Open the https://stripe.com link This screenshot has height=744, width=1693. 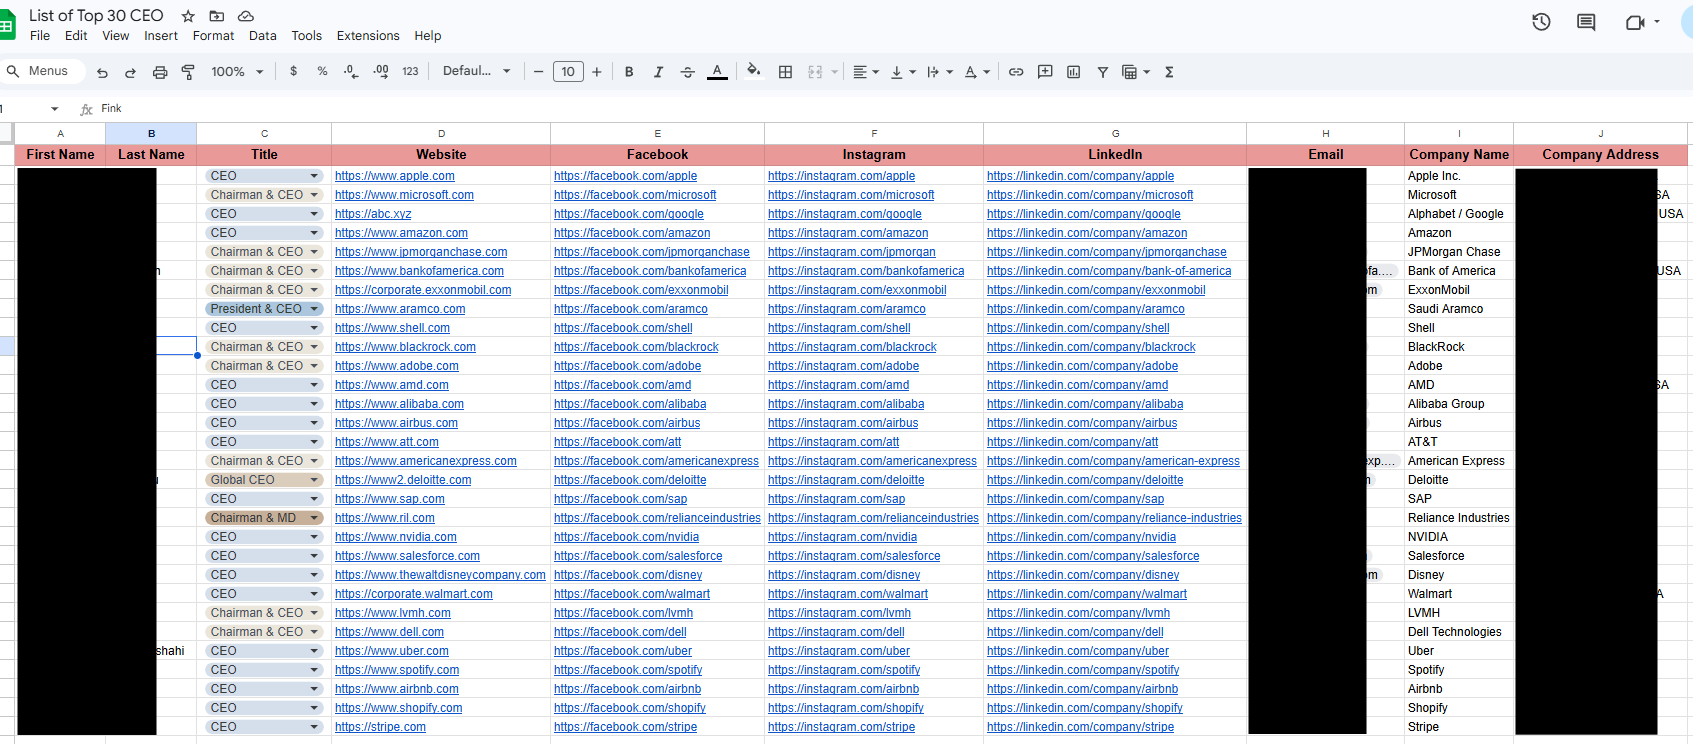[x=380, y=727]
